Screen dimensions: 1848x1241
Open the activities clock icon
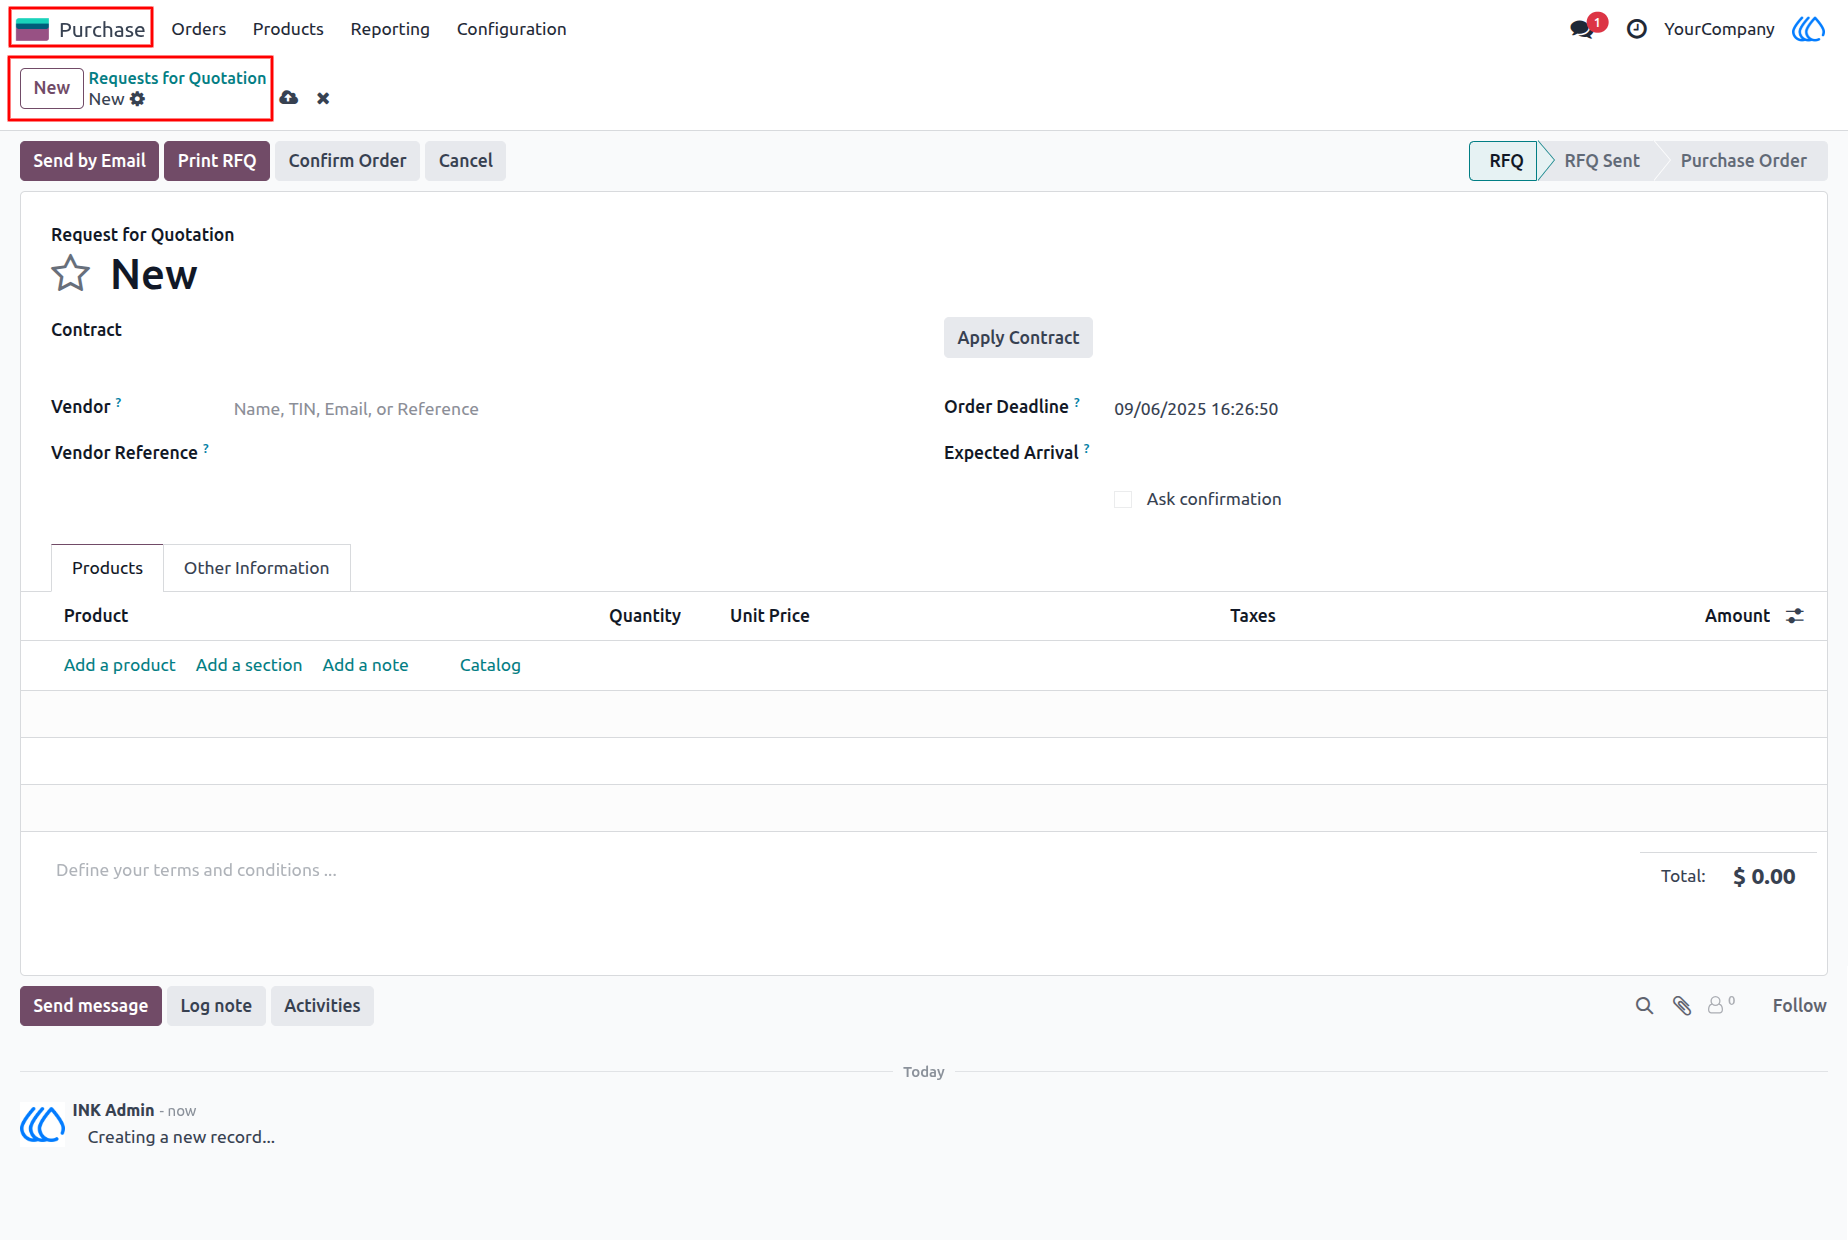click(x=1637, y=29)
